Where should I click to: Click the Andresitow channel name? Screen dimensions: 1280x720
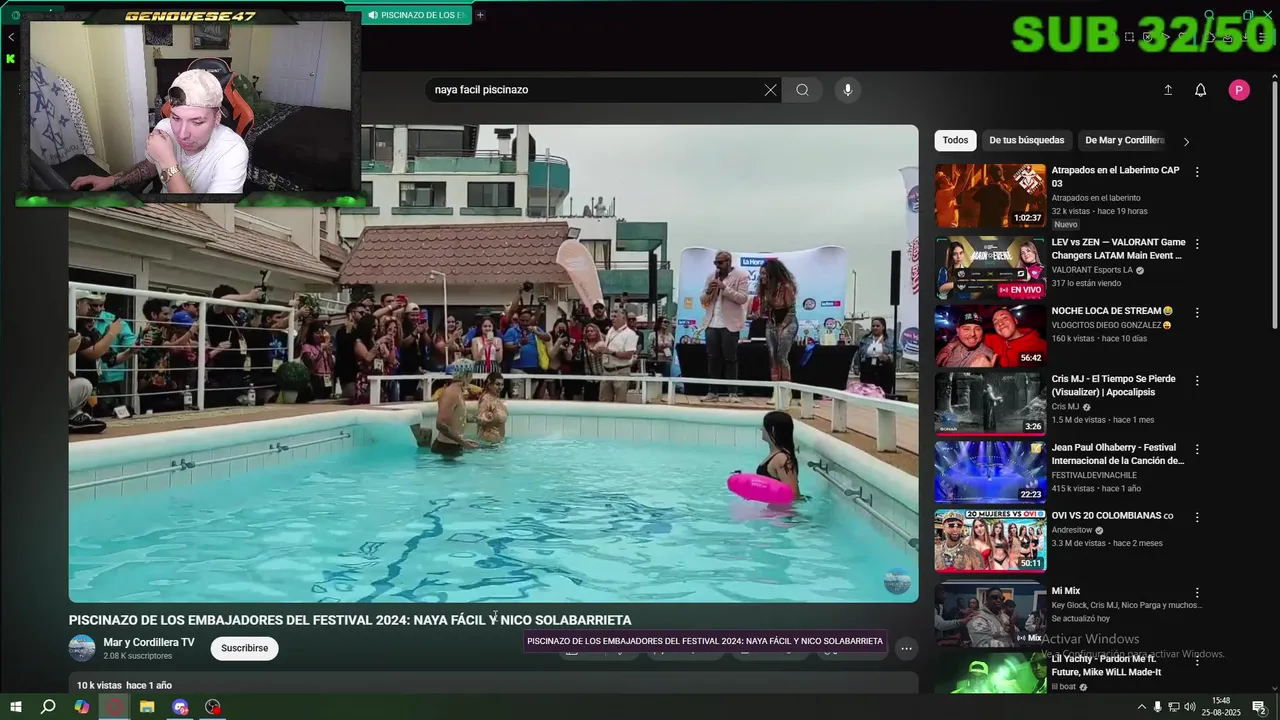(1072, 530)
